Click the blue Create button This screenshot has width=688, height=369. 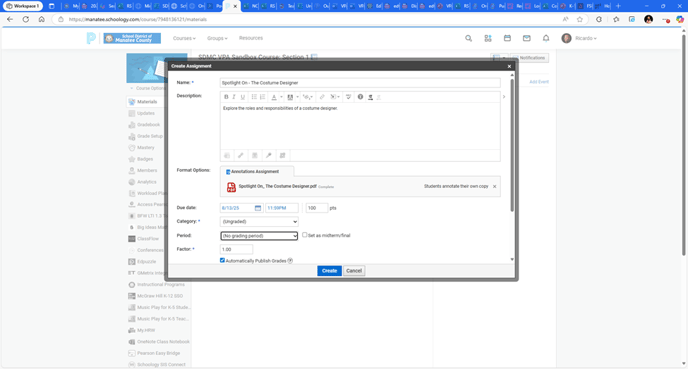pyautogui.click(x=329, y=271)
